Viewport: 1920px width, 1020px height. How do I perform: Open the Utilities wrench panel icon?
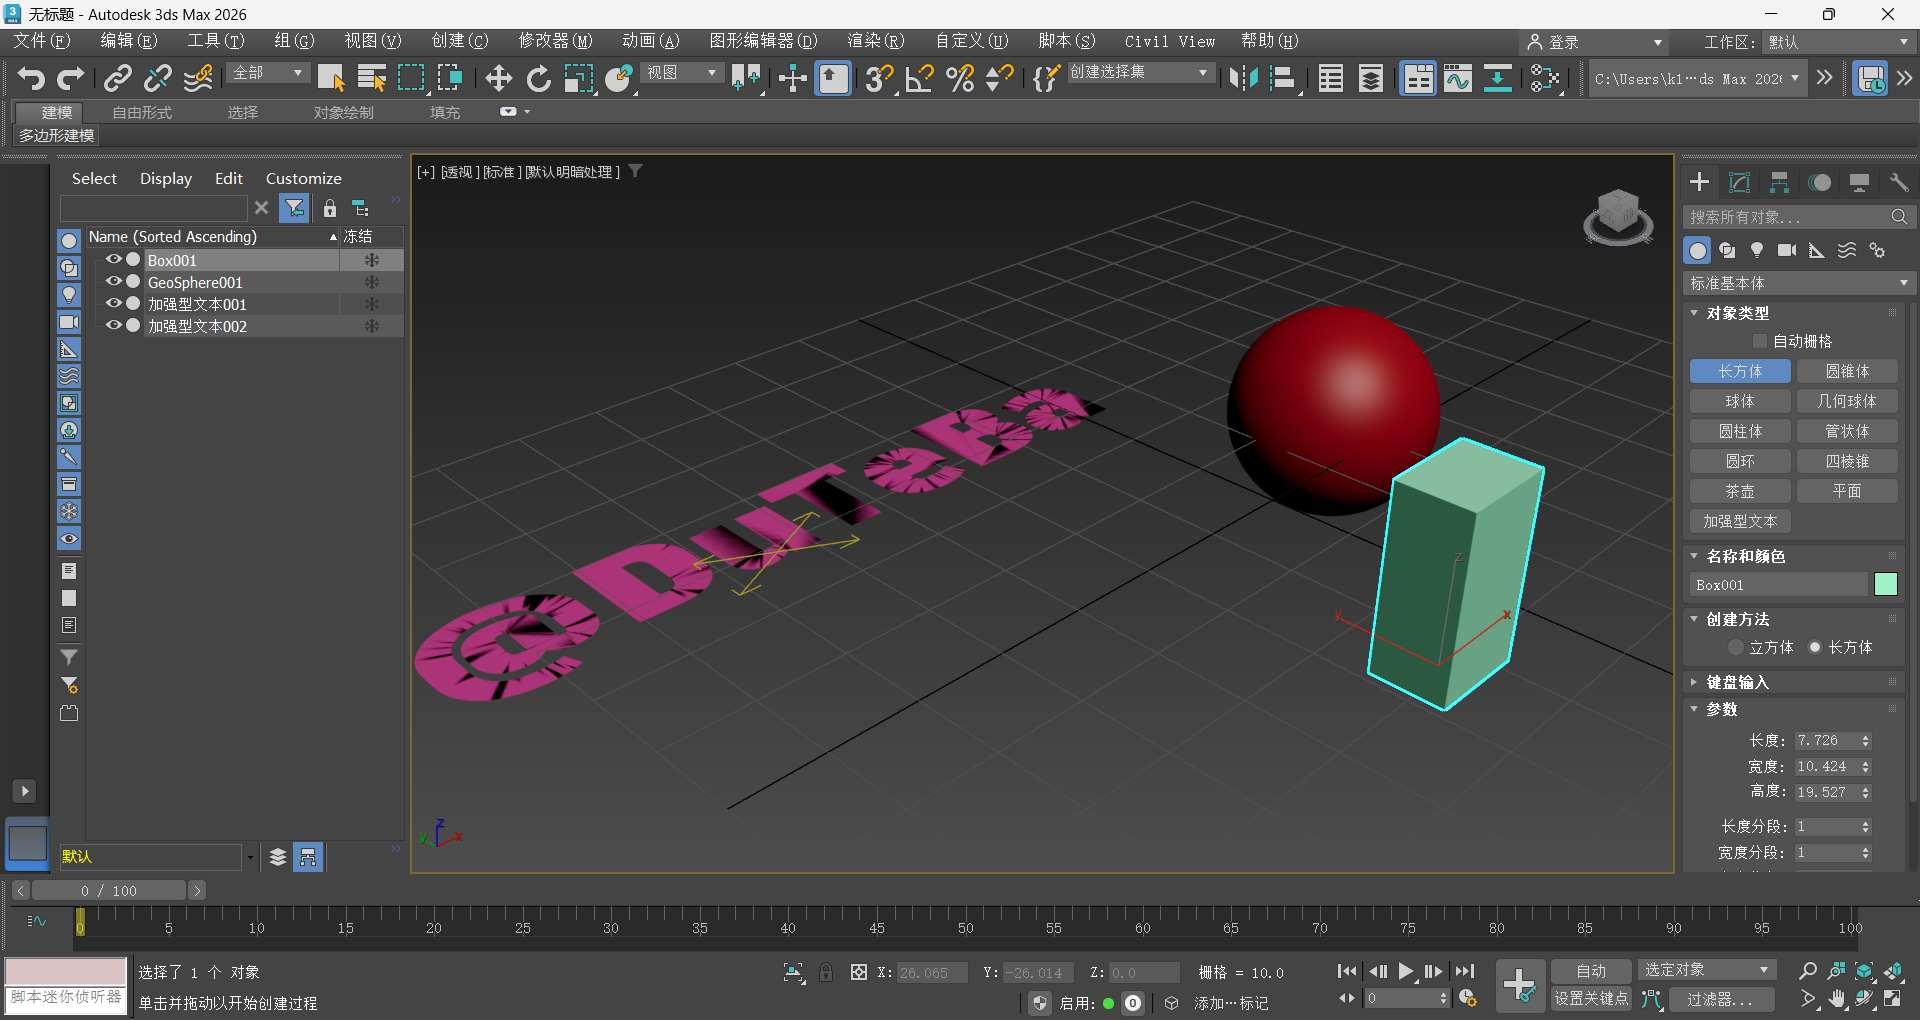pyautogui.click(x=1899, y=182)
